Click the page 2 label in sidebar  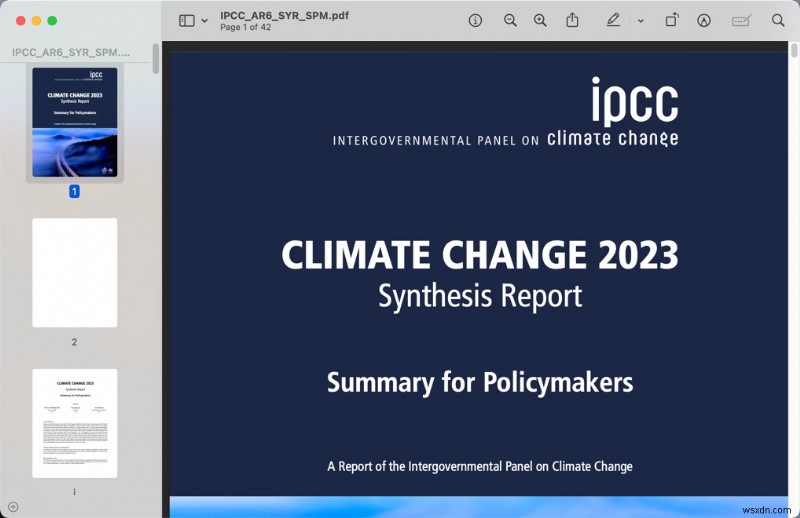point(74,342)
